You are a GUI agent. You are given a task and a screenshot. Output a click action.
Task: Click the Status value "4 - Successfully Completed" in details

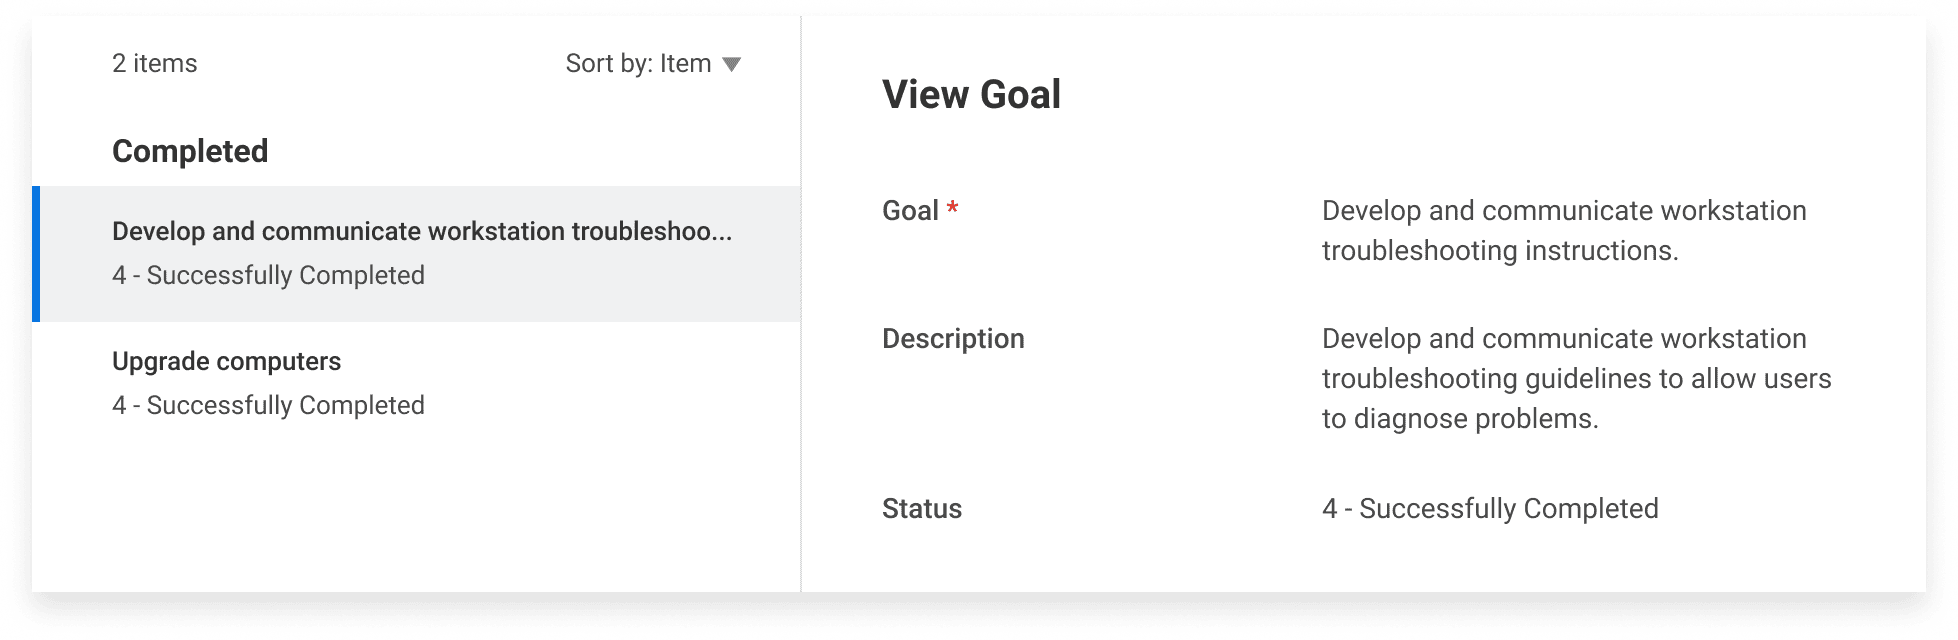pyautogui.click(x=1489, y=509)
